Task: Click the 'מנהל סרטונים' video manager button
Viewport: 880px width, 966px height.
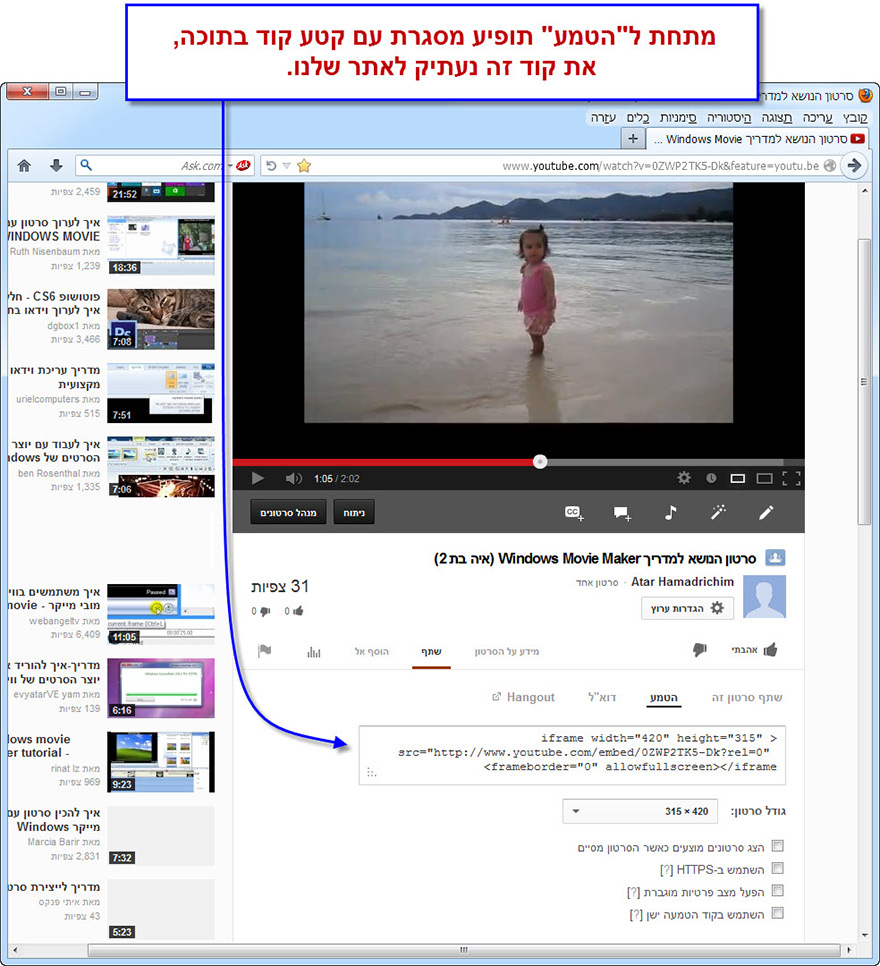Action: [x=288, y=513]
